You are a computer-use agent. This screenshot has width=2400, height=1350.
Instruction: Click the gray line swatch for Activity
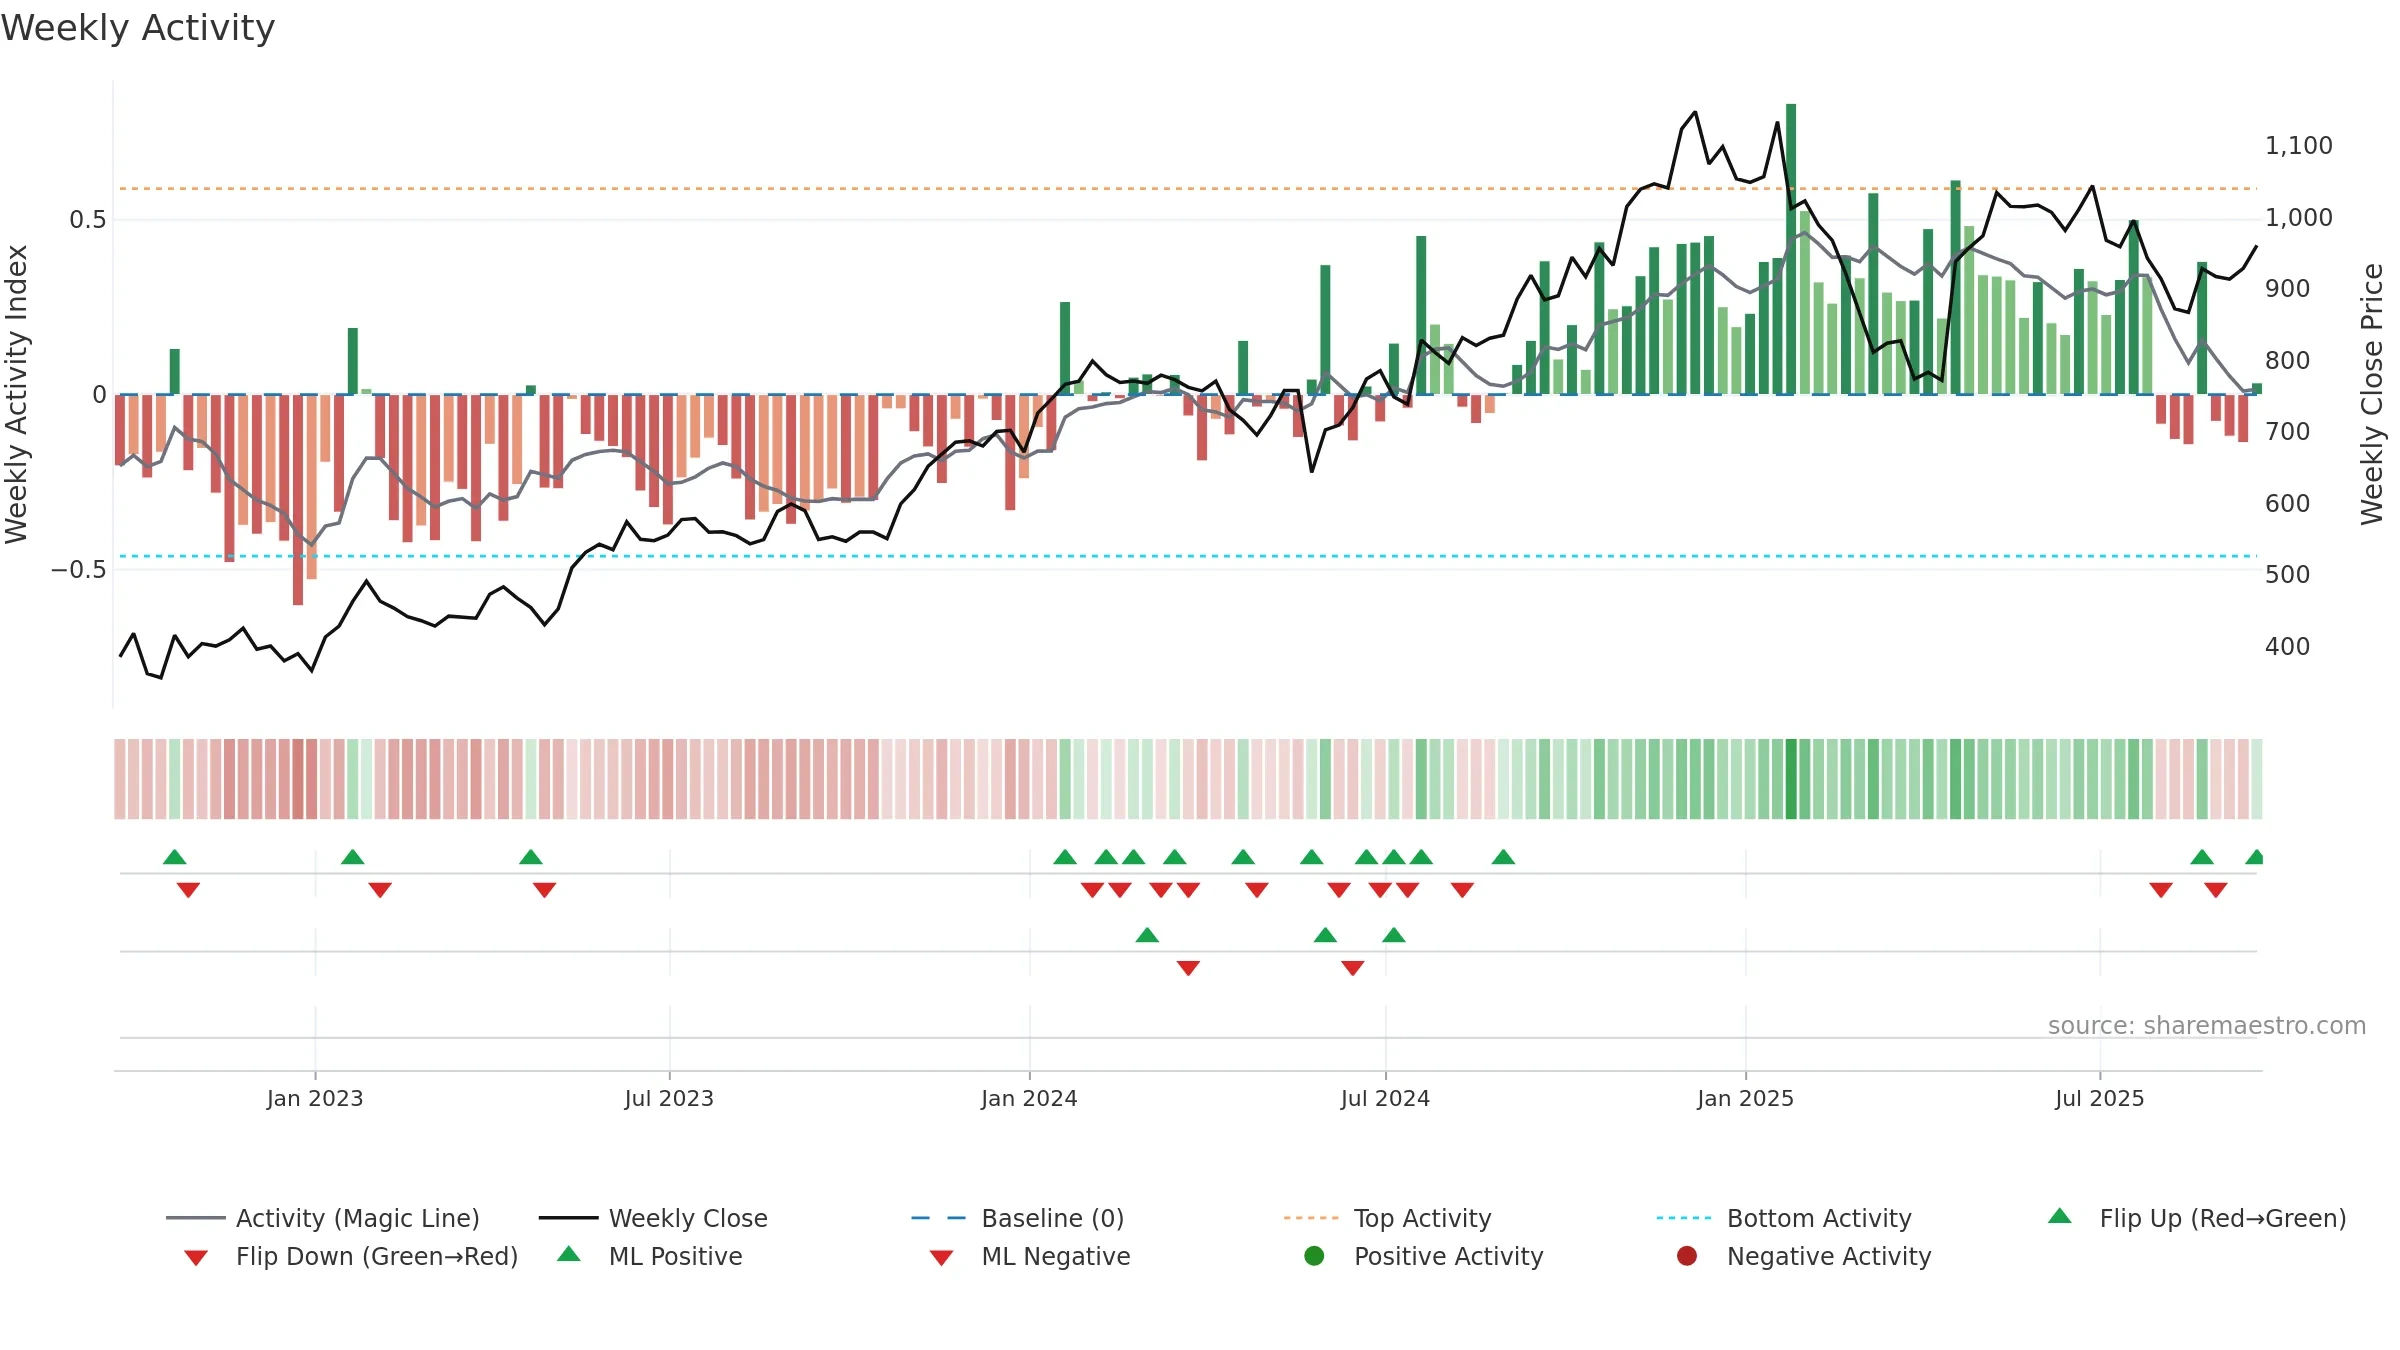point(195,1218)
